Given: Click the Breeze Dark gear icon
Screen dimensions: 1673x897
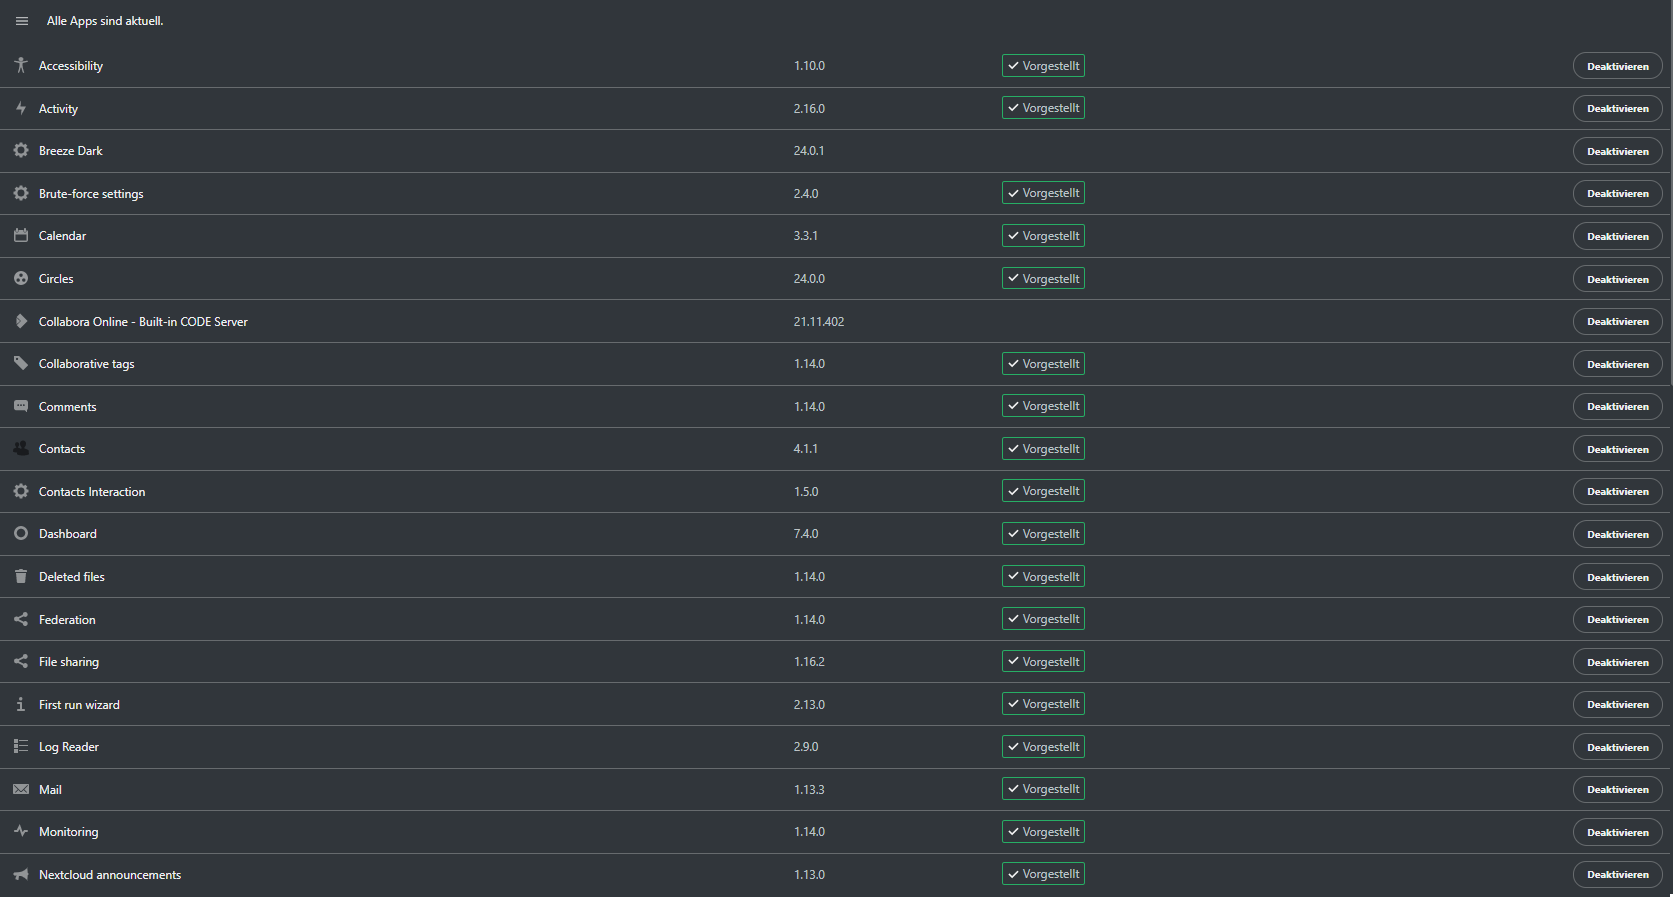Looking at the screenshot, I should tap(21, 150).
